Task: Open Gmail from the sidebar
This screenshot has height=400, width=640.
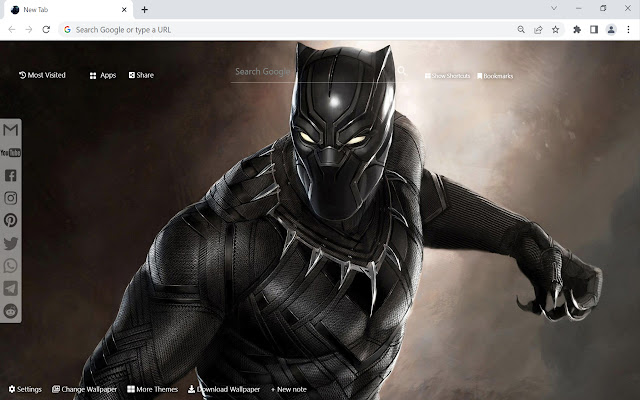Action: coord(11,130)
